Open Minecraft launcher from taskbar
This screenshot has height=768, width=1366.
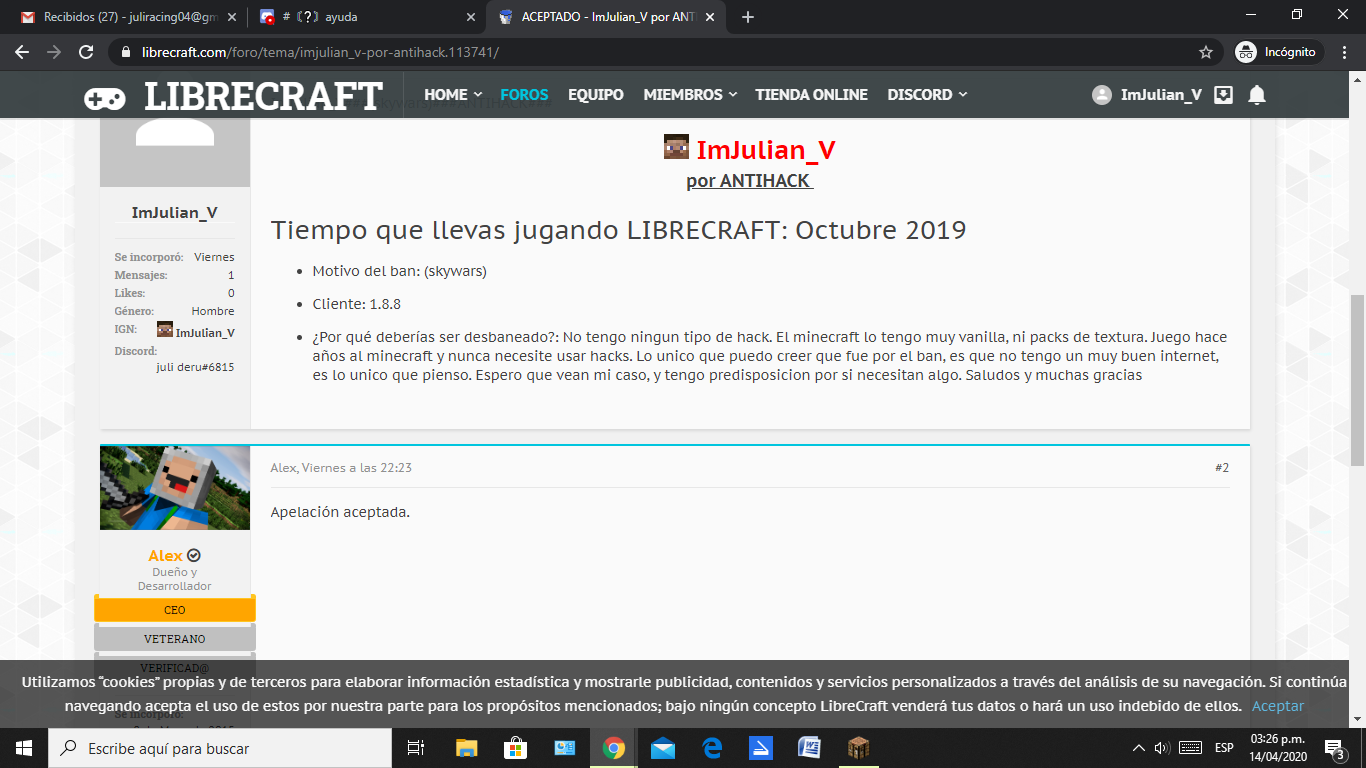[x=859, y=748]
